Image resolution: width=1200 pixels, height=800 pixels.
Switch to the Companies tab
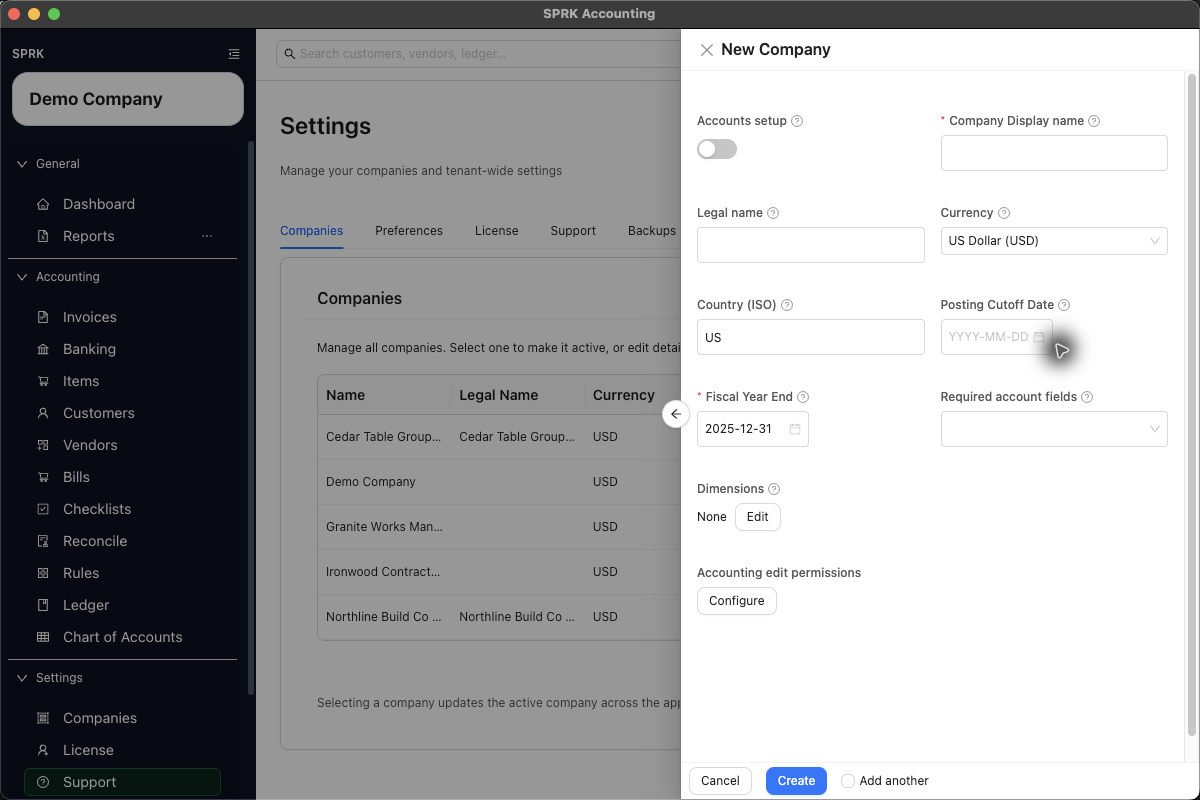(x=311, y=231)
